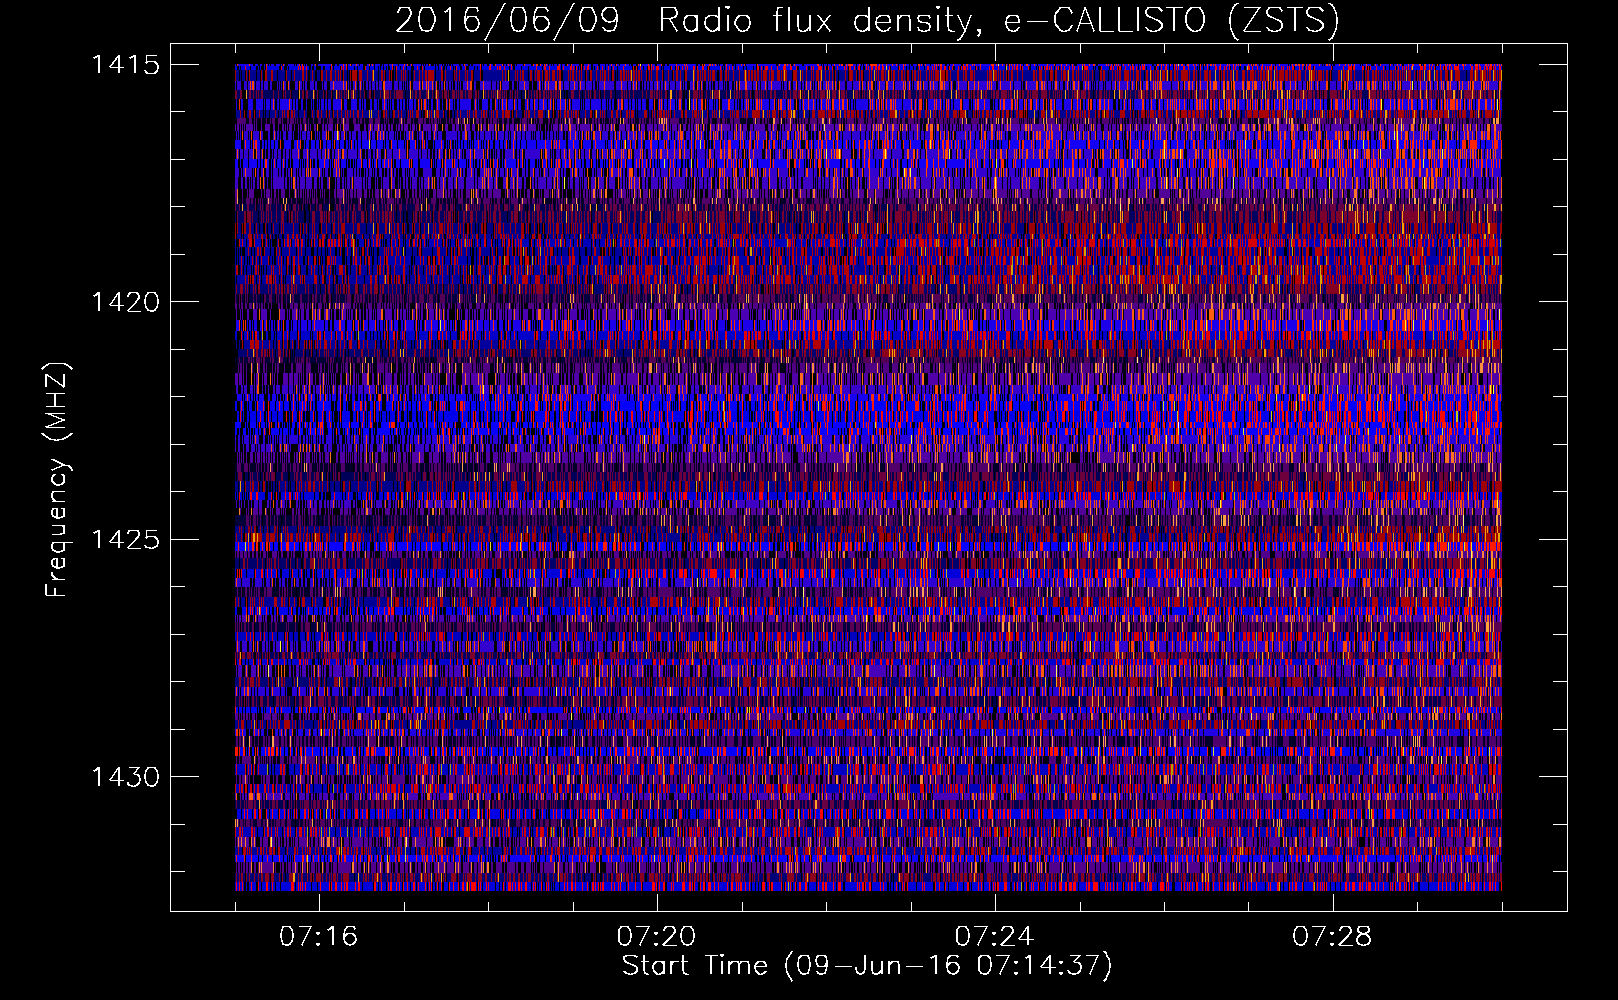
Task: Click the 1425 frequency tick label
Action: click(125, 540)
